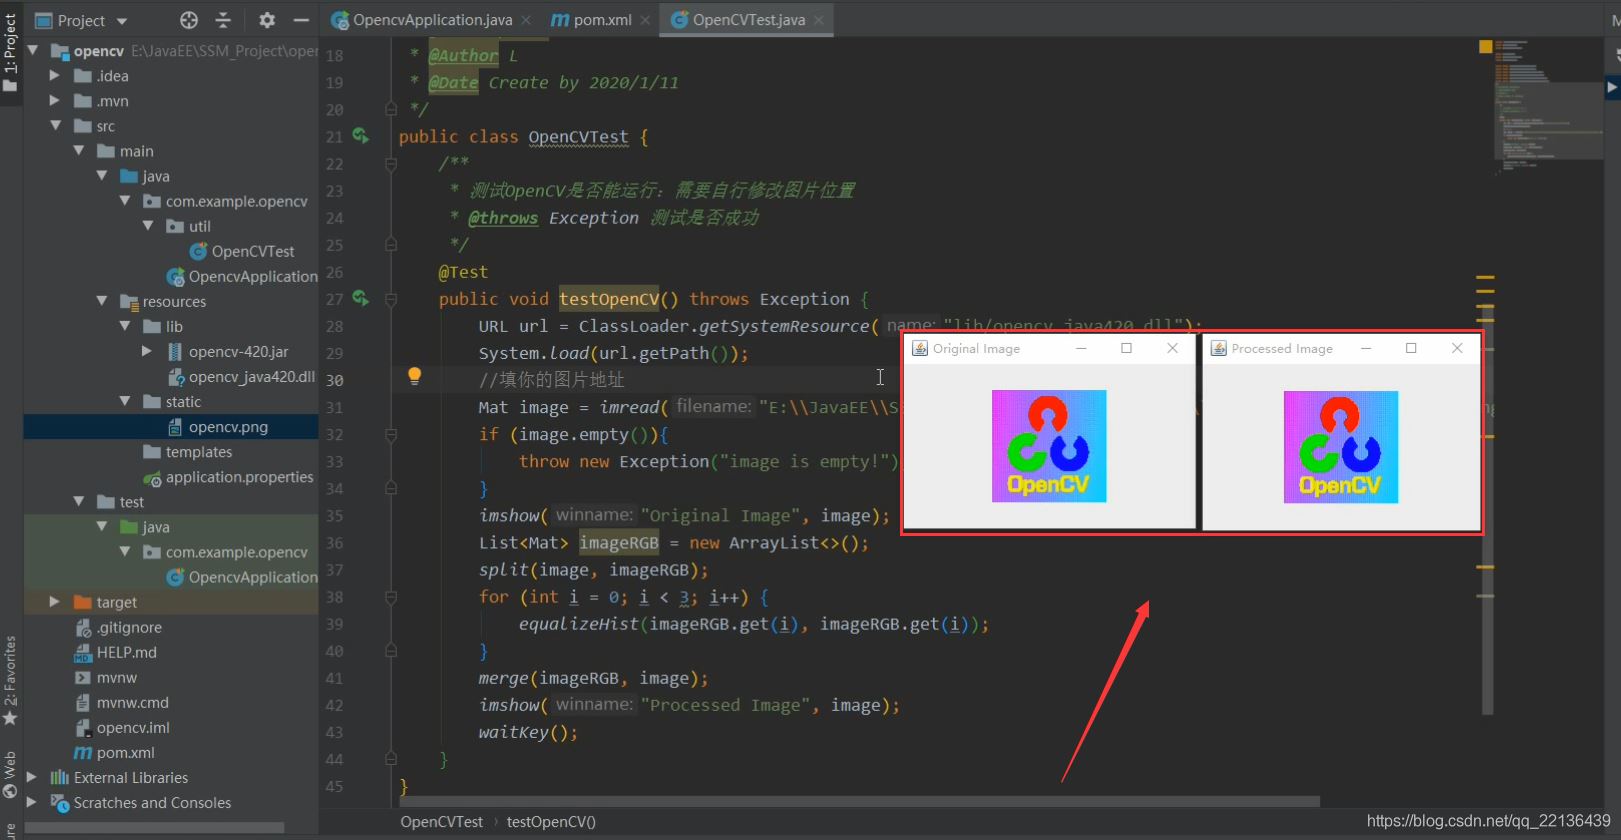
Task: Expand the opencv-420.jar node
Action: click(147, 351)
